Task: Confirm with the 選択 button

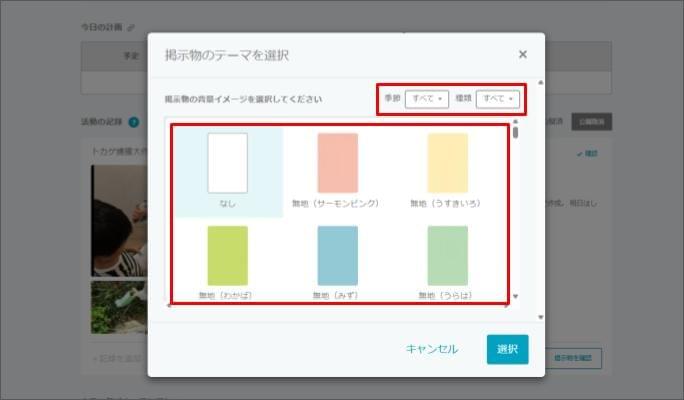Action: pyautogui.click(x=507, y=349)
